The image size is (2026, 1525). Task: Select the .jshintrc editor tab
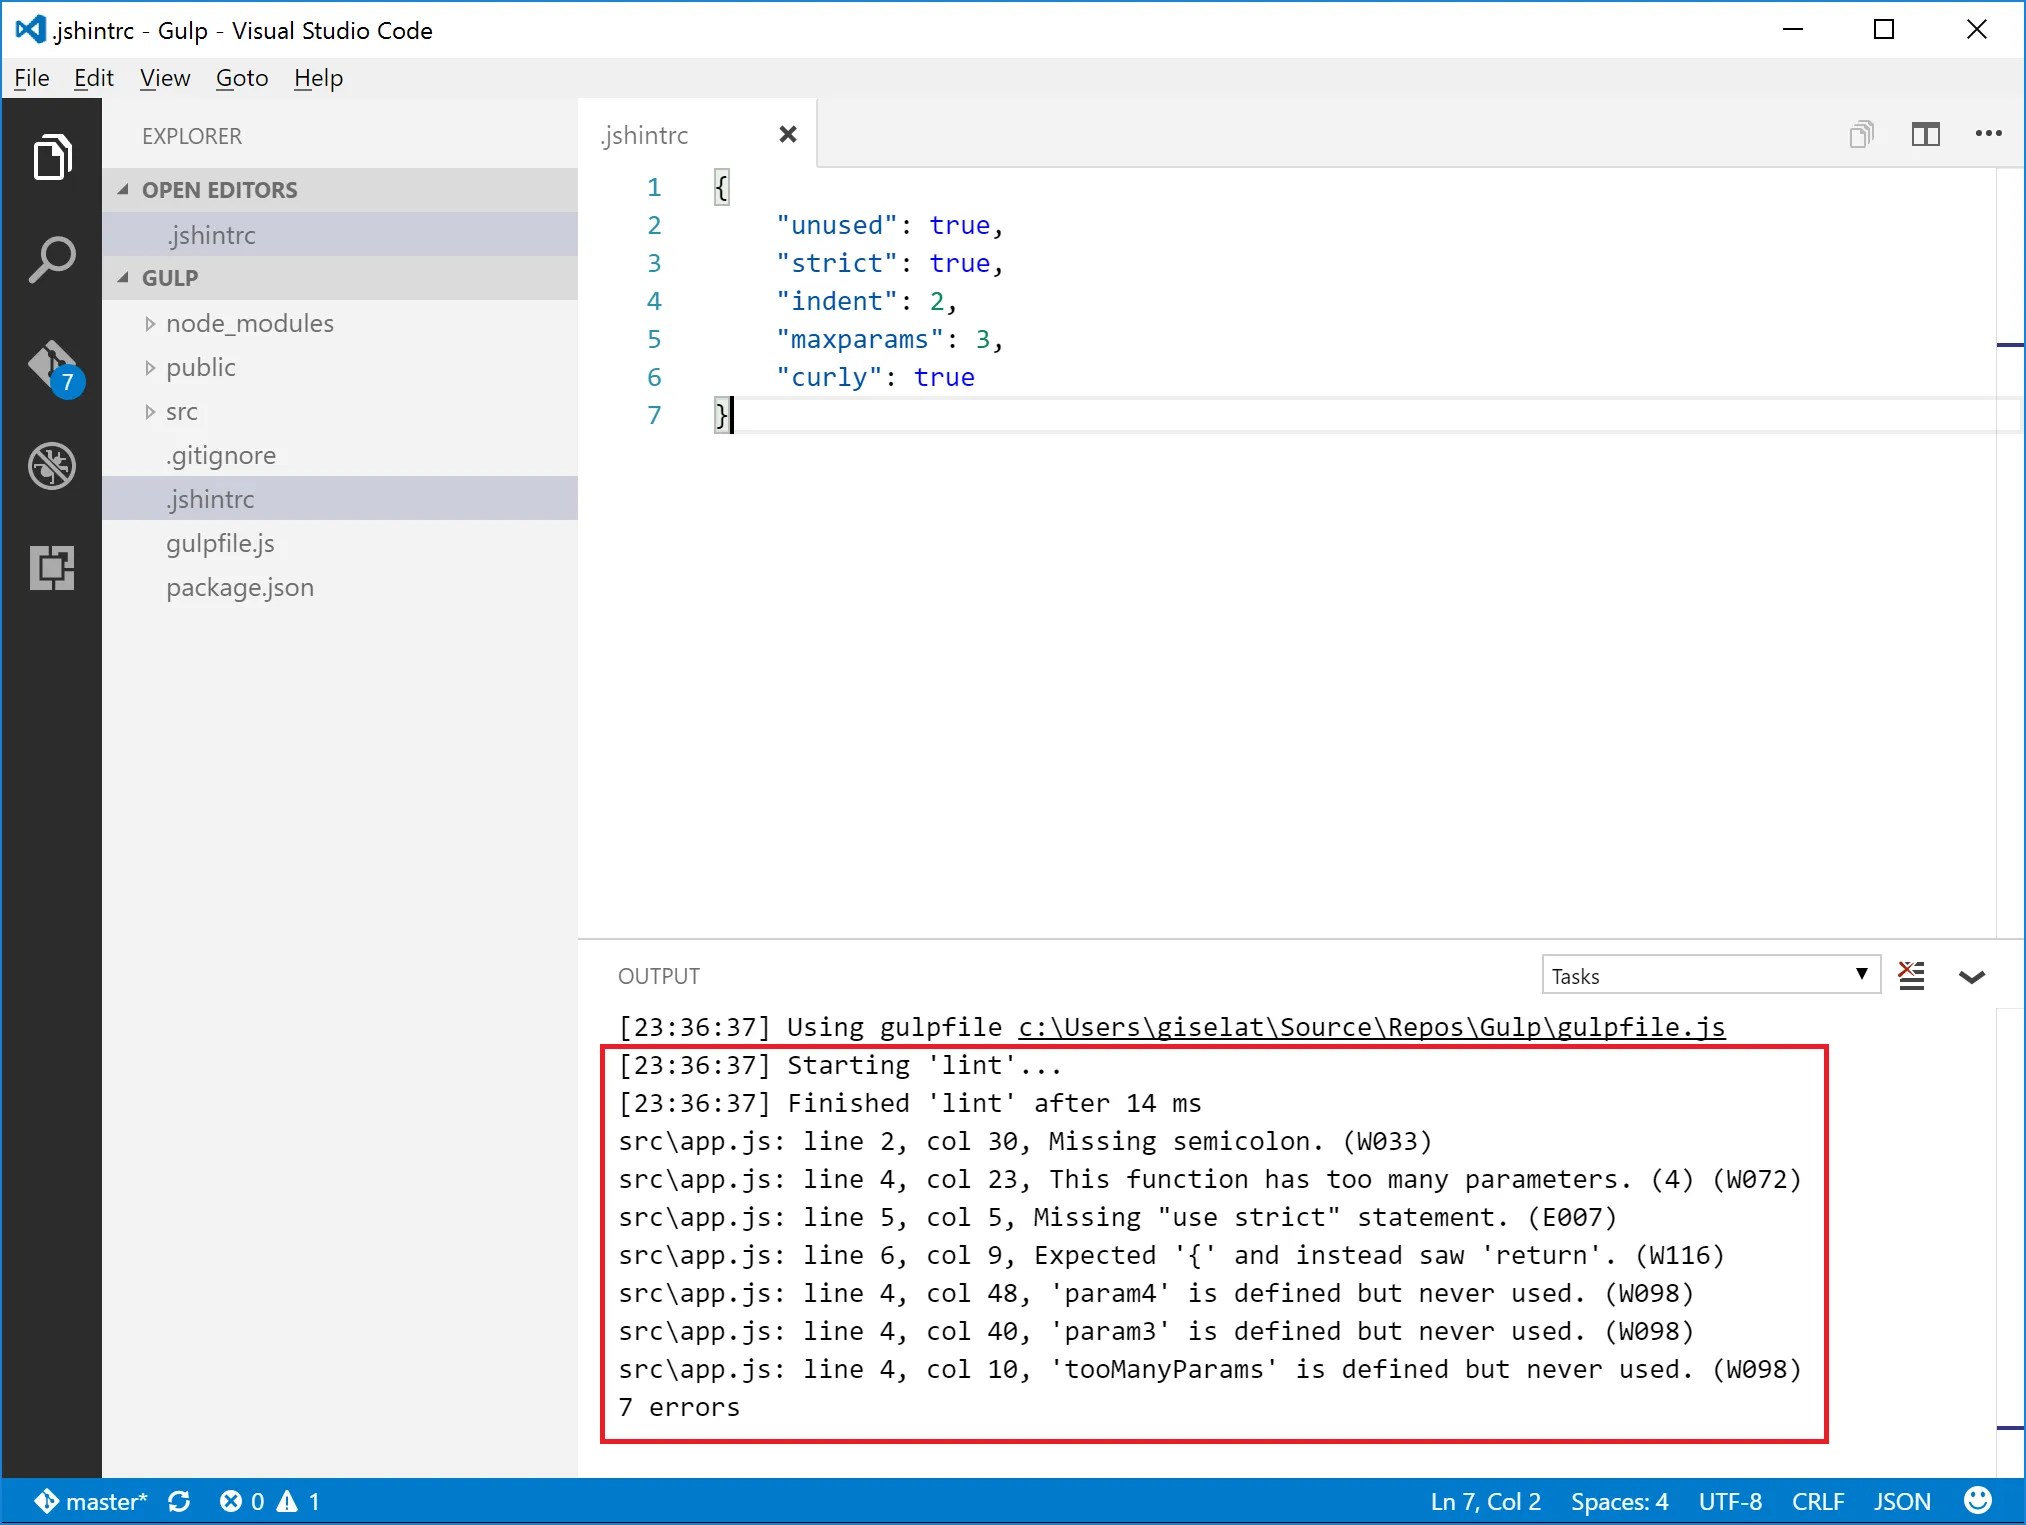click(697, 134)
